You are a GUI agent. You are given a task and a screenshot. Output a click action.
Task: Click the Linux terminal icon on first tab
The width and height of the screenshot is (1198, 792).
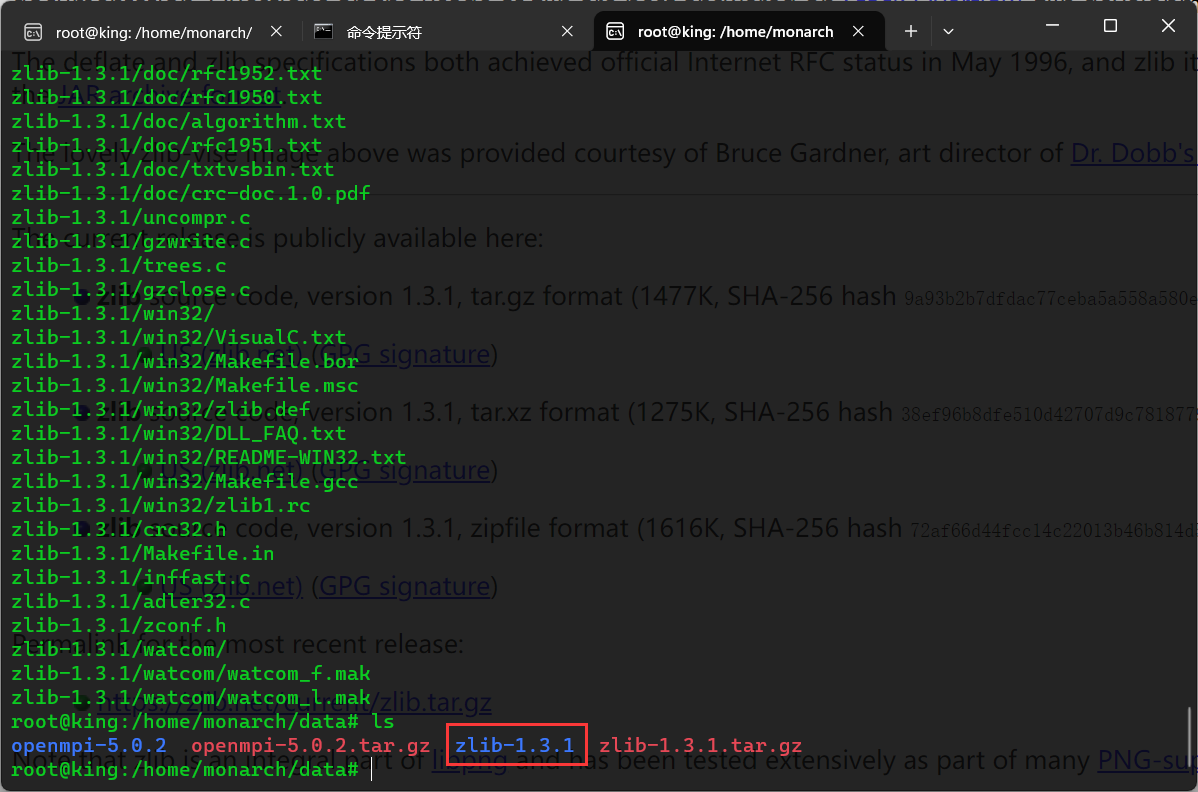[x=33, y=32]
